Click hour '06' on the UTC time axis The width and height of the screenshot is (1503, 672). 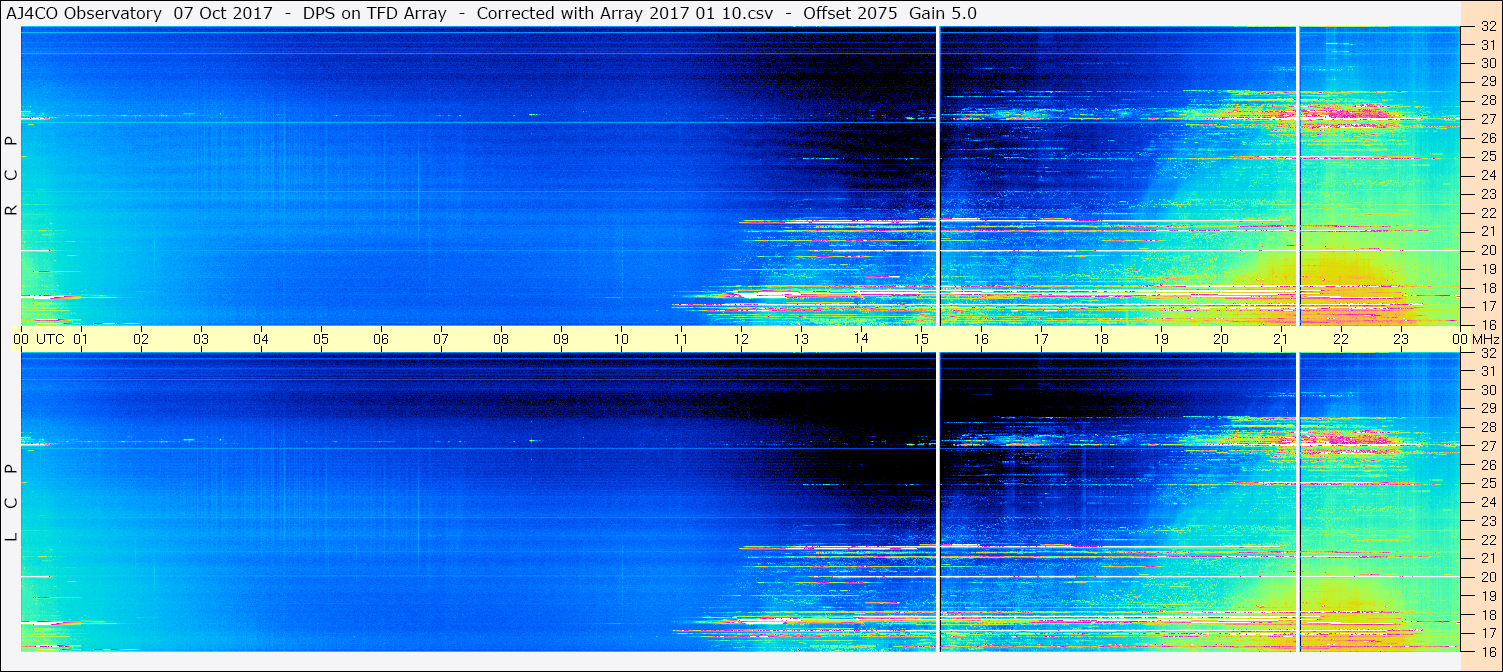click(381, 339)
